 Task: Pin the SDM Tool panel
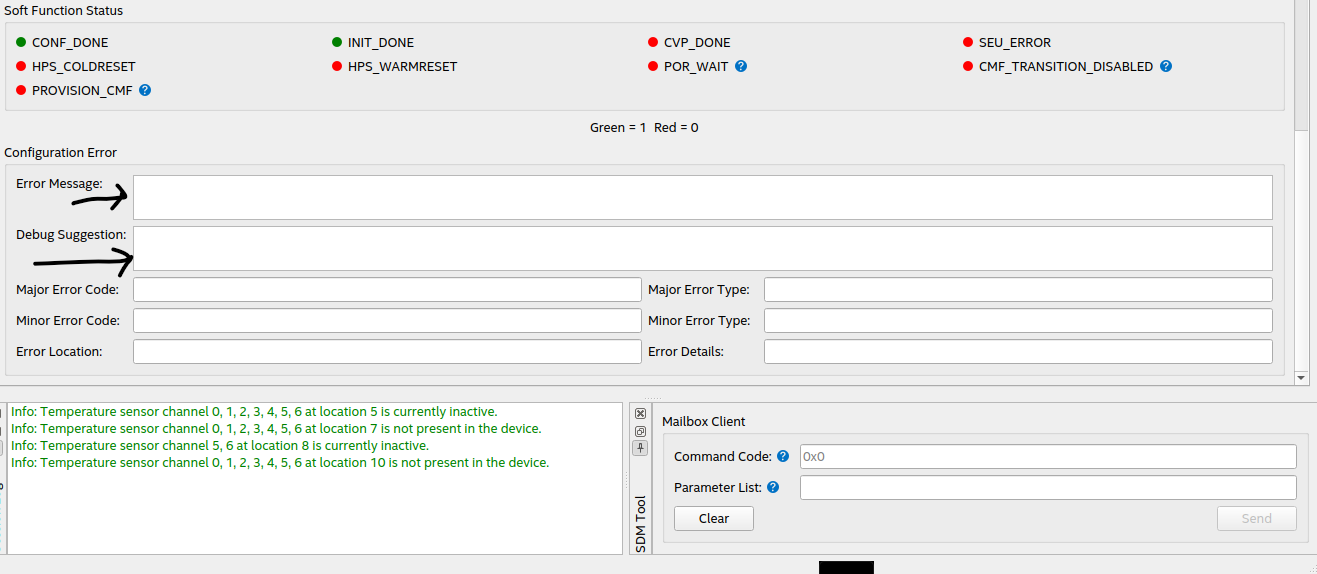coord(641,448)
